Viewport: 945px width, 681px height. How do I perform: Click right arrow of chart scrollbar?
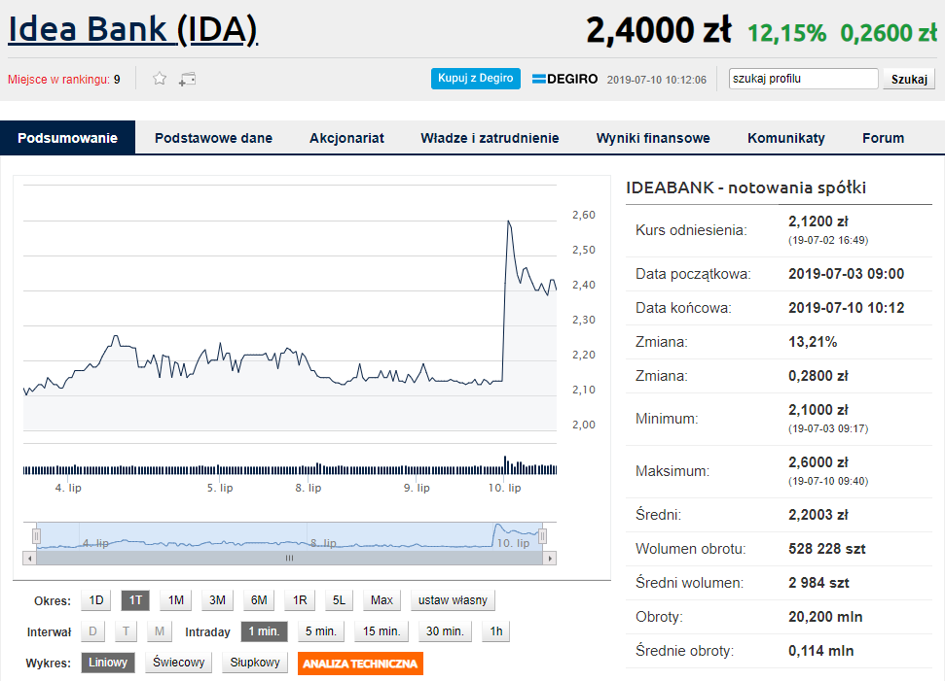tap(550, 559)
